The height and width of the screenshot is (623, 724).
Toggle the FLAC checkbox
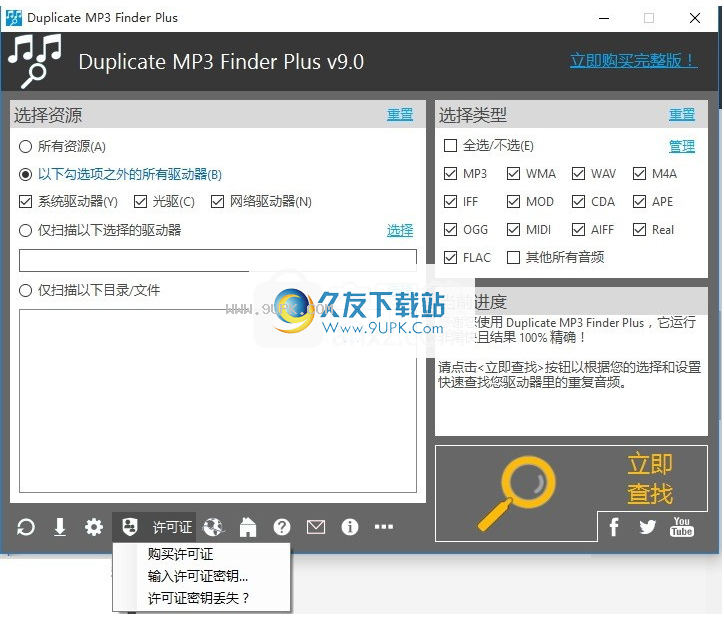(x=450, y=258)
